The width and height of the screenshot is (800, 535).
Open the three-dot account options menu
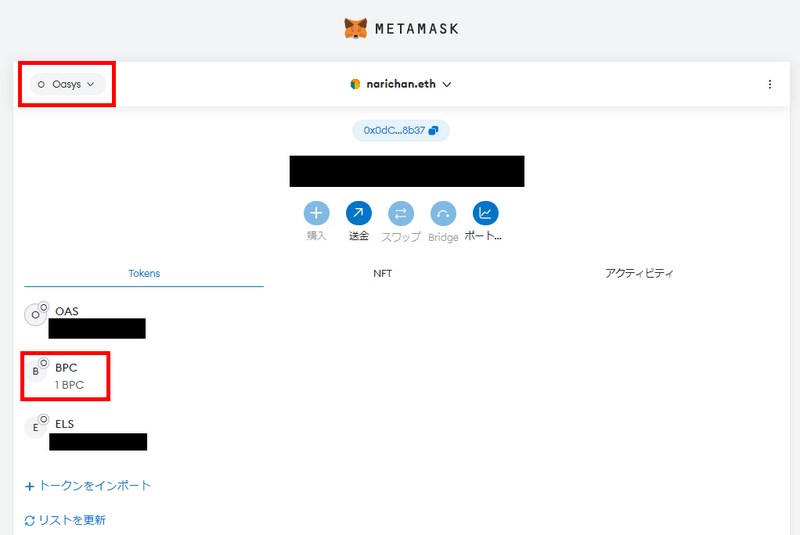coord(769,85)
